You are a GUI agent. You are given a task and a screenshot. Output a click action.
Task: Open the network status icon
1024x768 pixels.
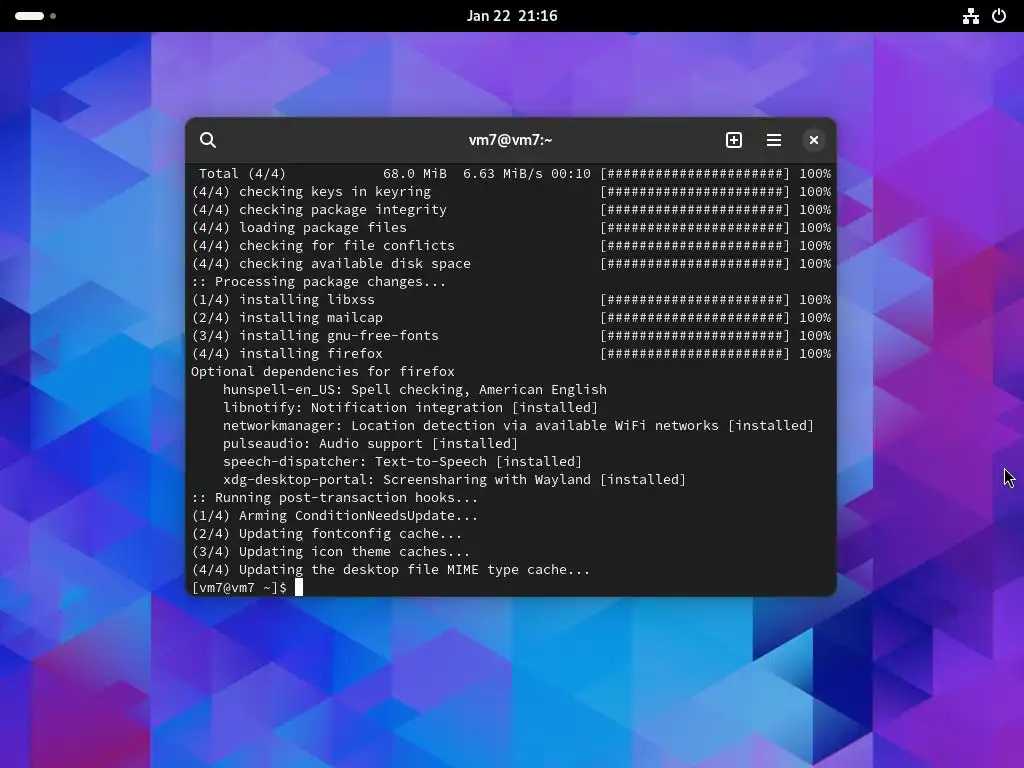(x=971, y=16)
